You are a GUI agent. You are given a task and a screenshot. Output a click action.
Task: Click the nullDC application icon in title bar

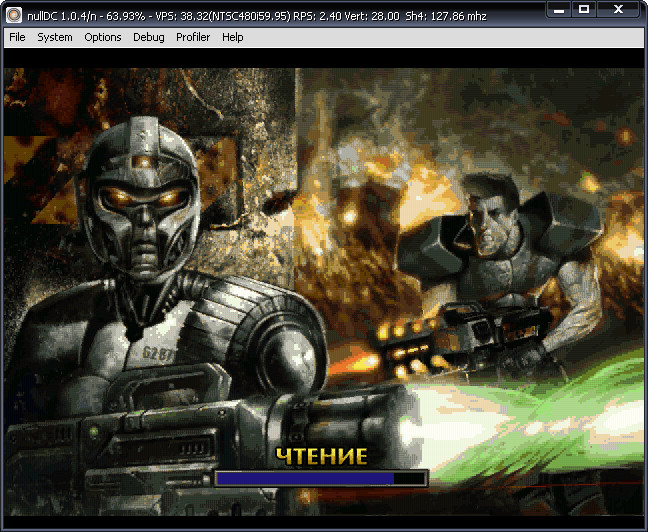click(14, 16)
